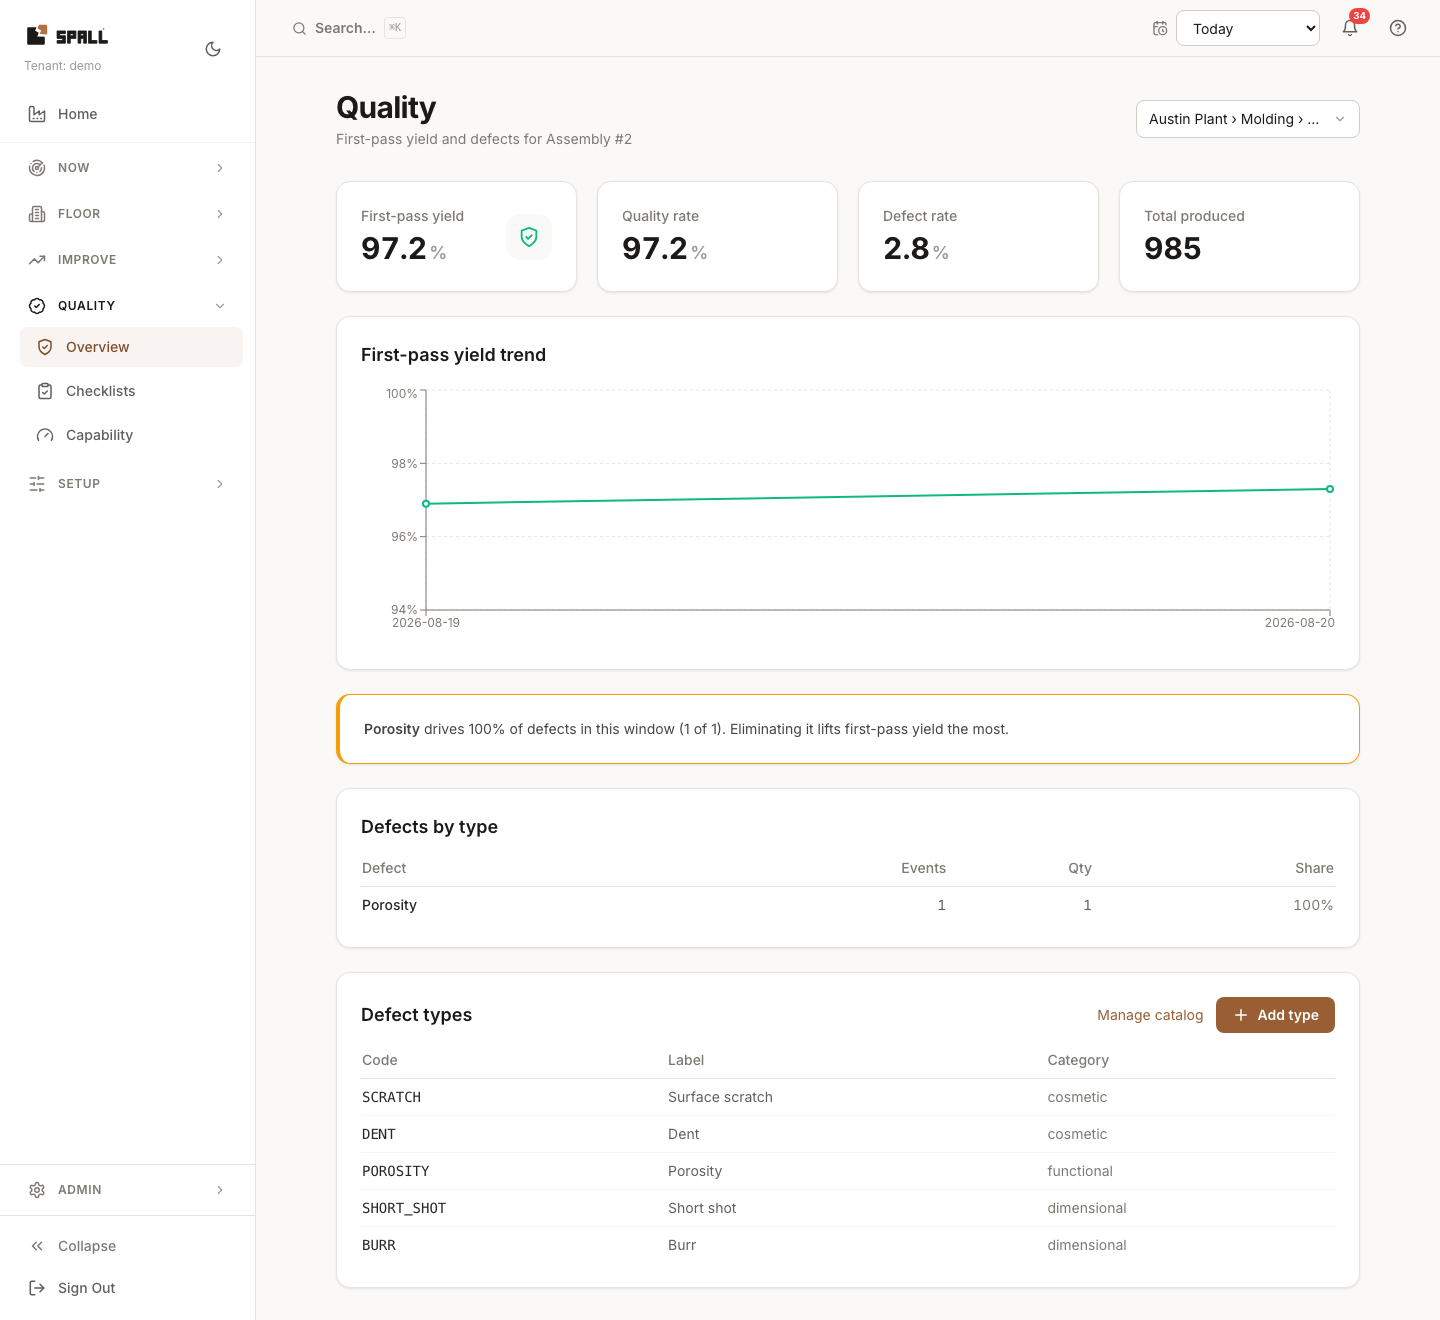This screenshot has height=1320, width=1440.
Task: Click the Quality rate 97.2 value
Action: pos(655,248)
